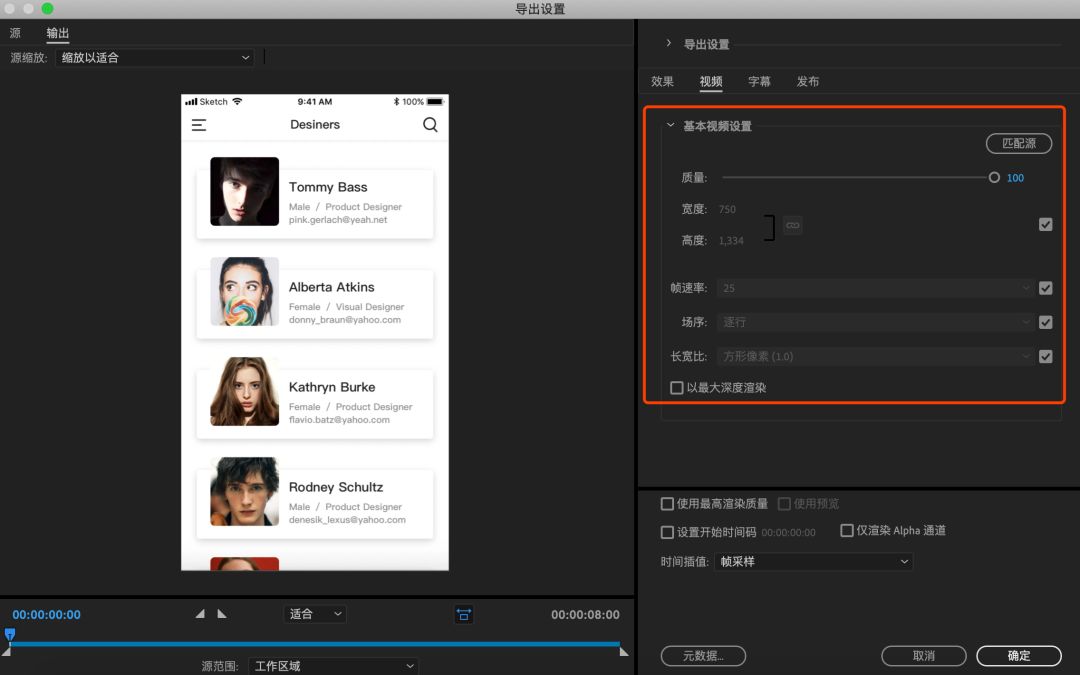
Task: Open the 源缩放 dropdown showing 缩放以适合
Action: [155, 58]
